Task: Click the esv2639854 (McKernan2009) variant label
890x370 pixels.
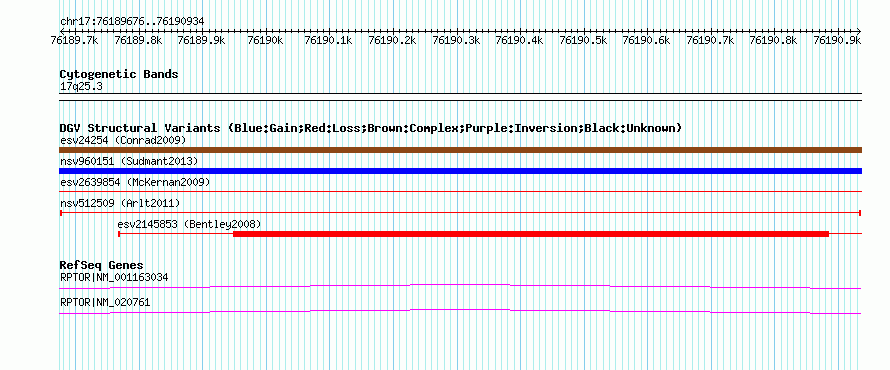Action: (x=135, y=182)
